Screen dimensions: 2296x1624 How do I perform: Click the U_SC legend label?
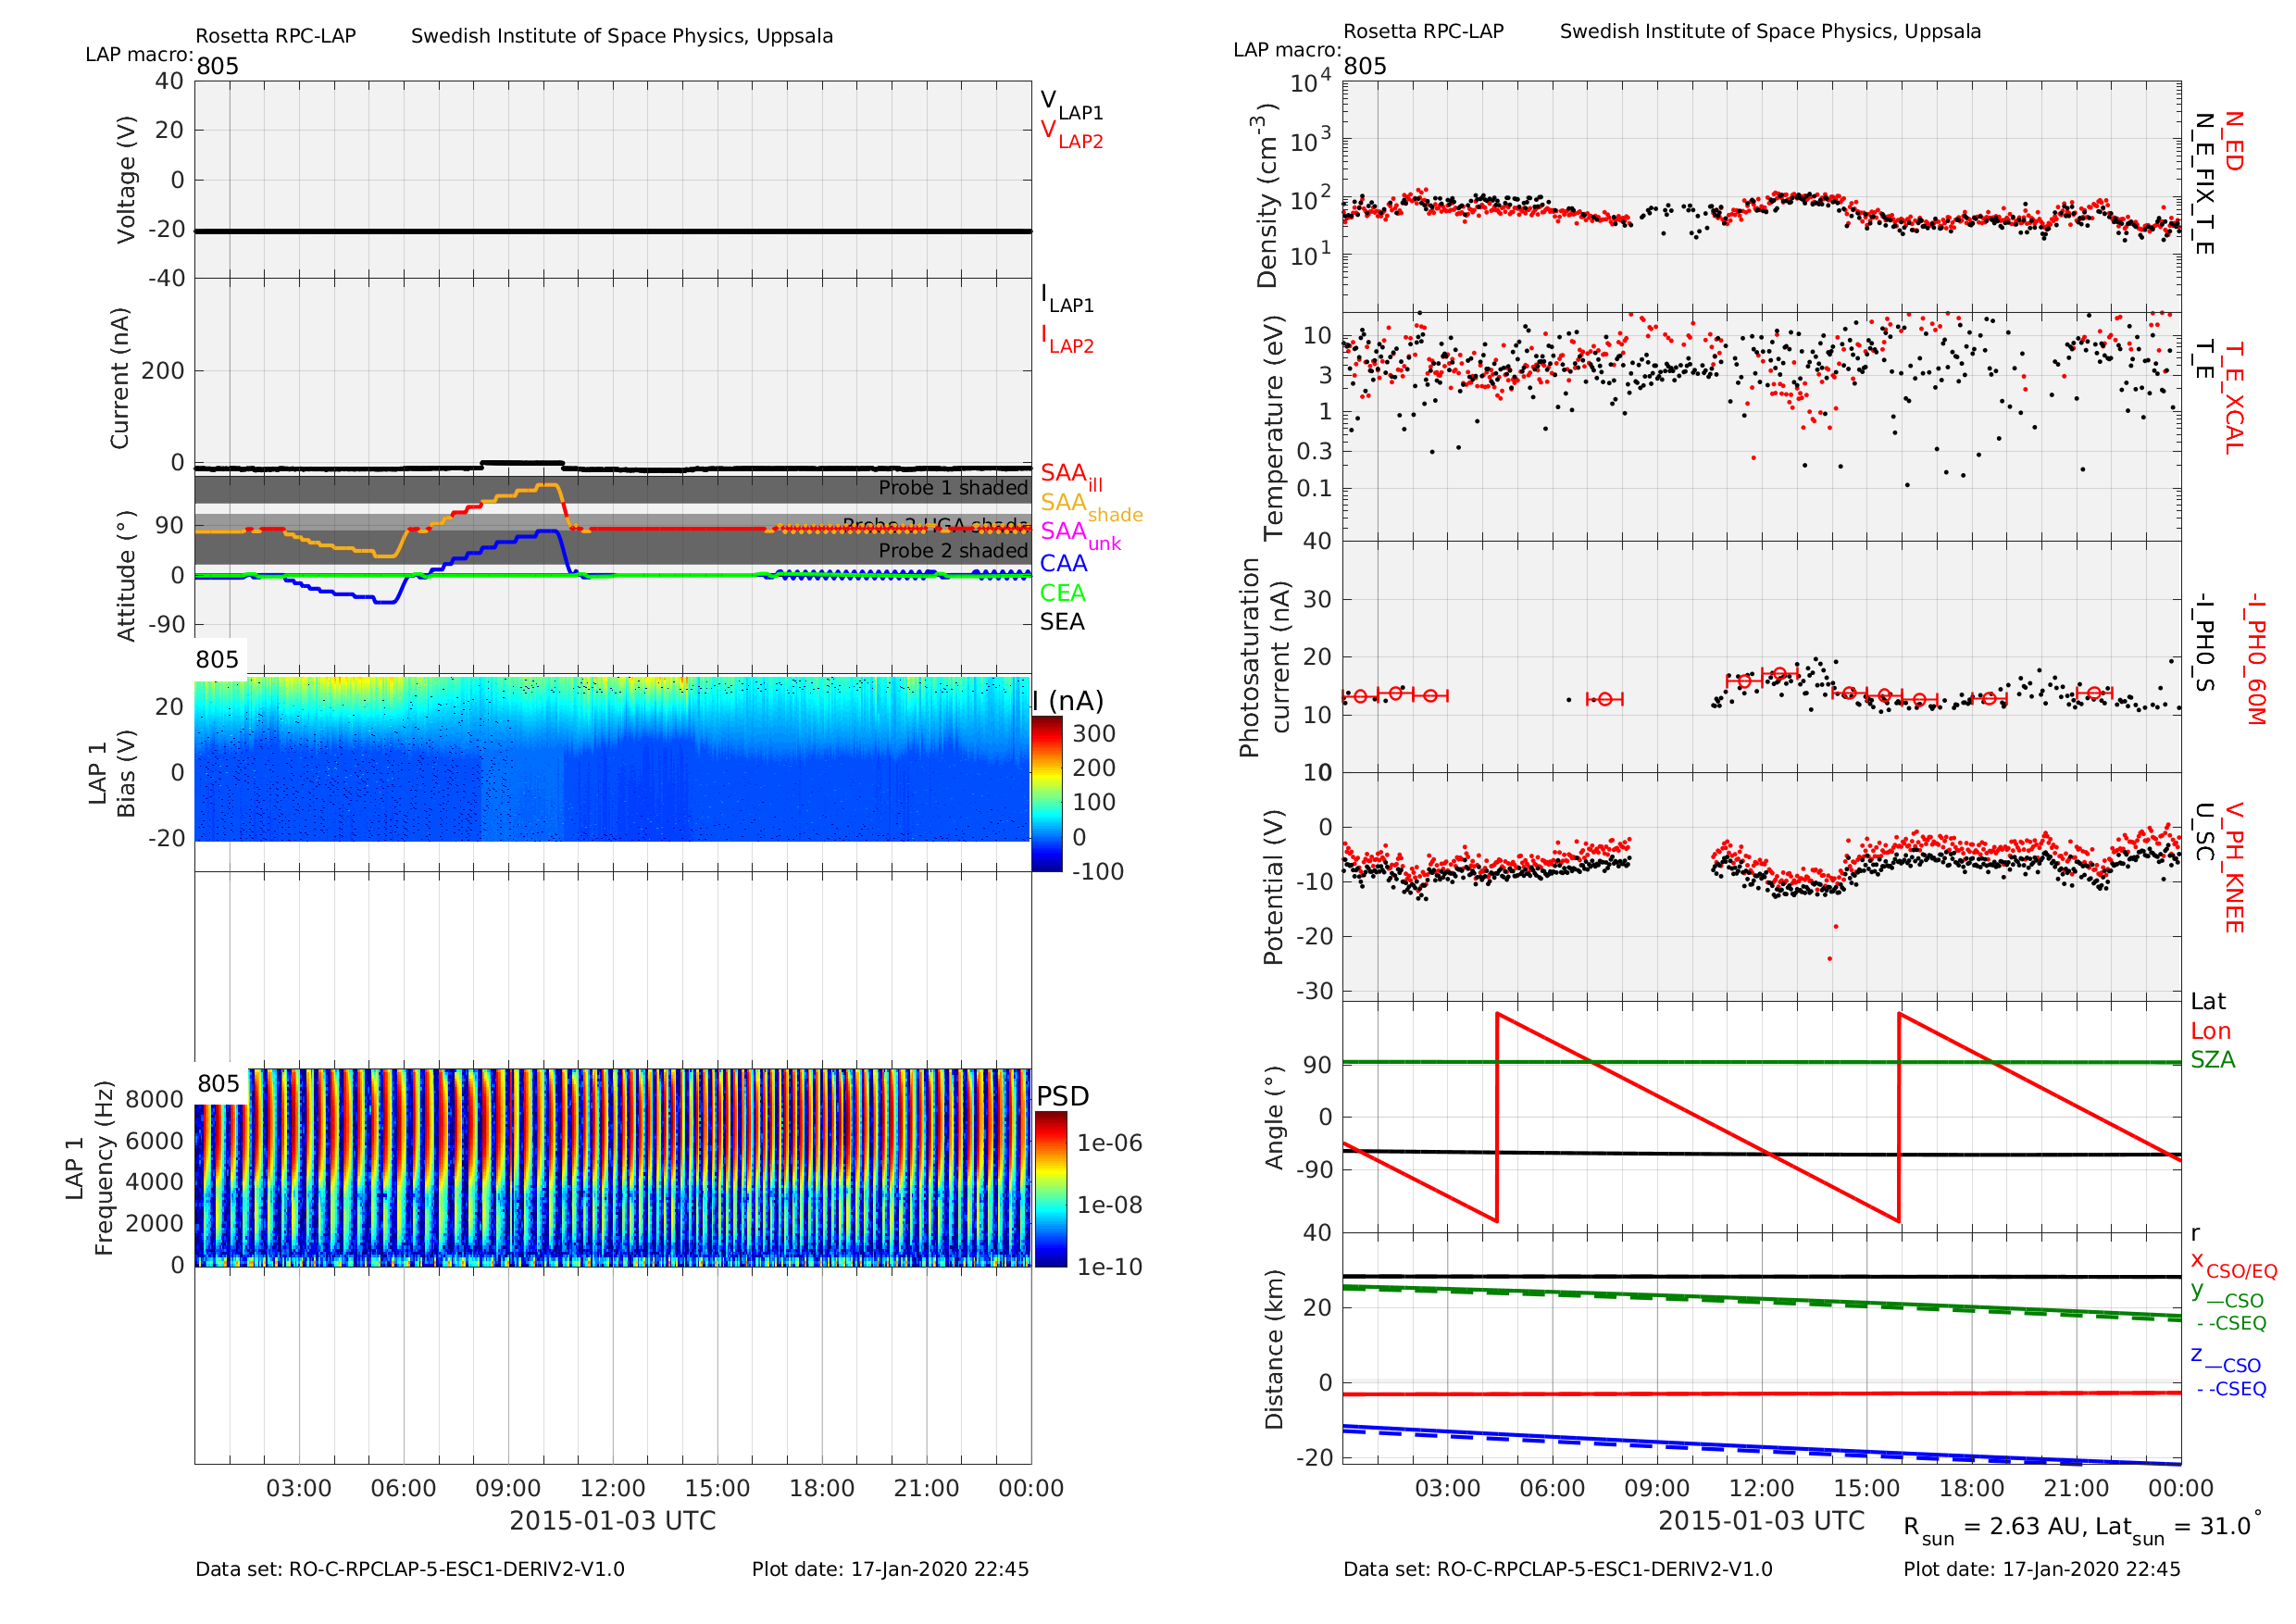pos(2203,832)
